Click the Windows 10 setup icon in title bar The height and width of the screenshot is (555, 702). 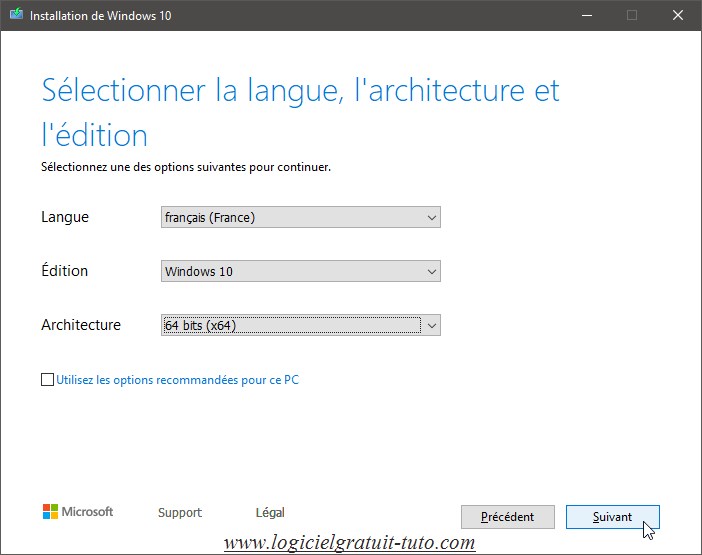point(16,15)
